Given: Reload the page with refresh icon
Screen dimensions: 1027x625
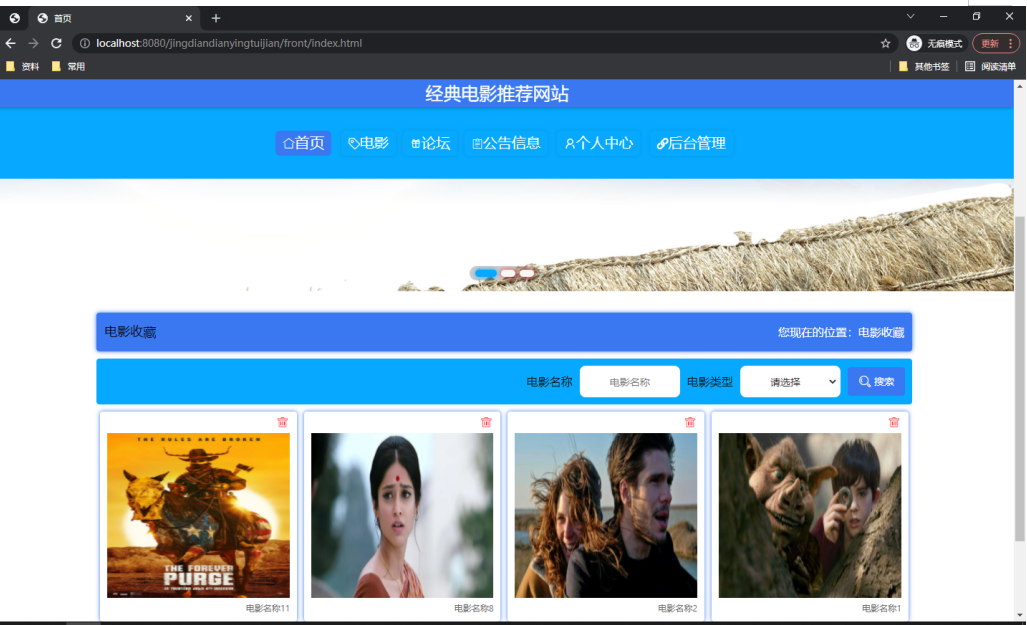Looking at the screenshot, I should [x=56, y=43].
